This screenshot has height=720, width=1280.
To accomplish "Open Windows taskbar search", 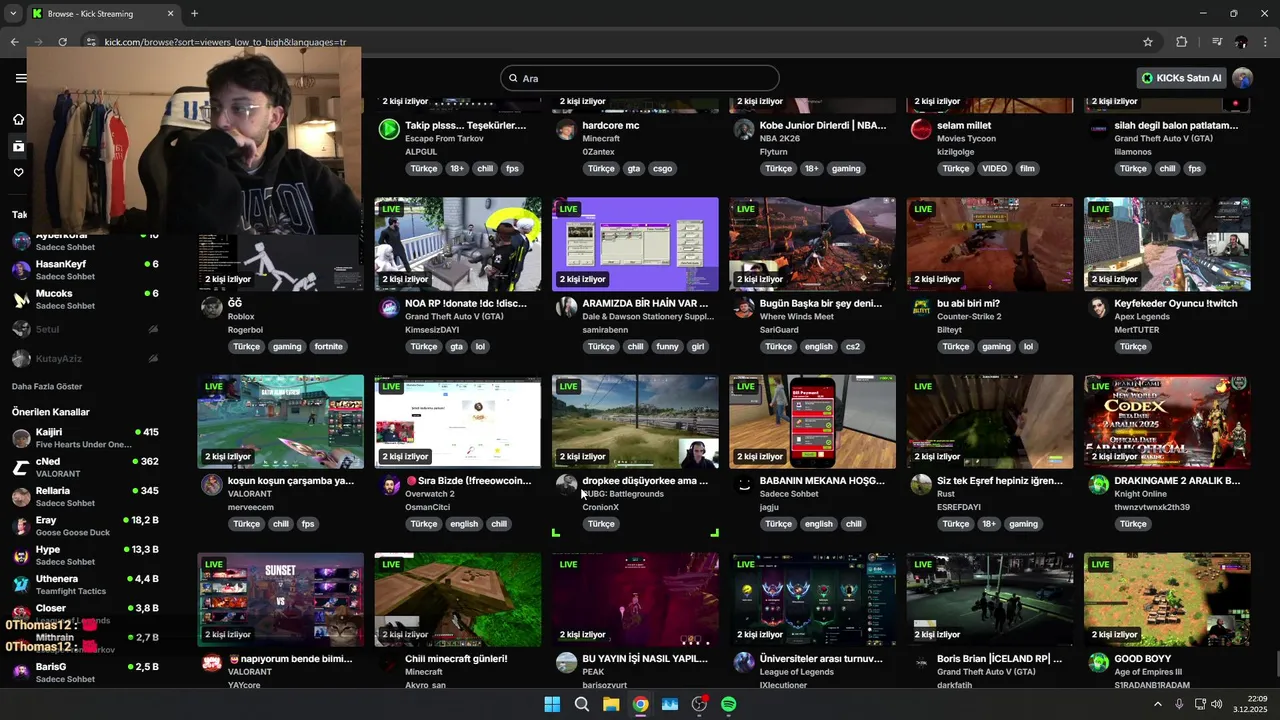I will [x=581, y=704].
